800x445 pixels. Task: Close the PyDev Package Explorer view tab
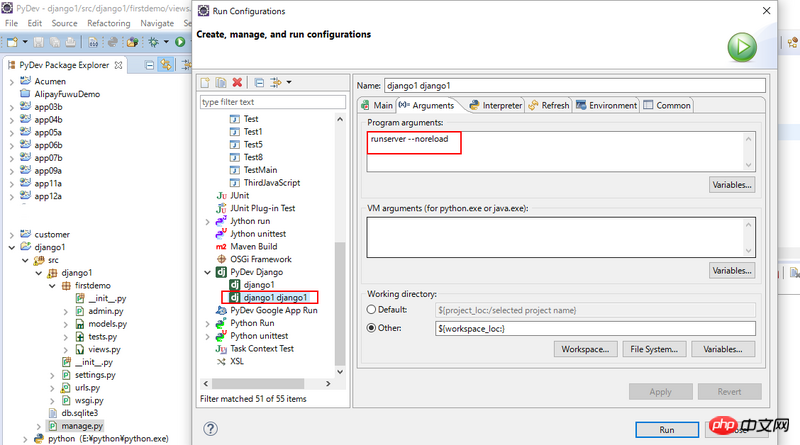(x=118, y=65)
